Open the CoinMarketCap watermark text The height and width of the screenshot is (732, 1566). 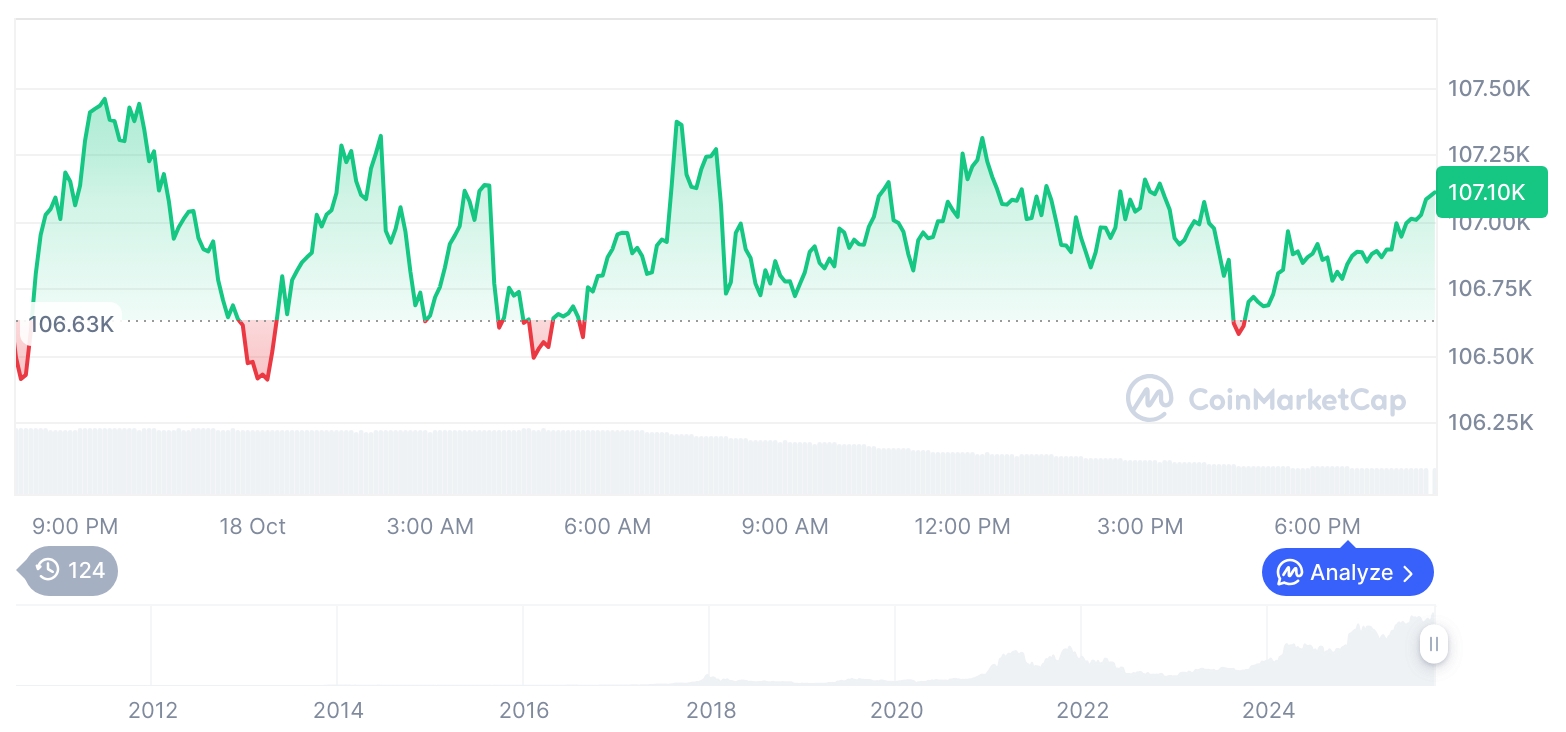(1296, 400)
